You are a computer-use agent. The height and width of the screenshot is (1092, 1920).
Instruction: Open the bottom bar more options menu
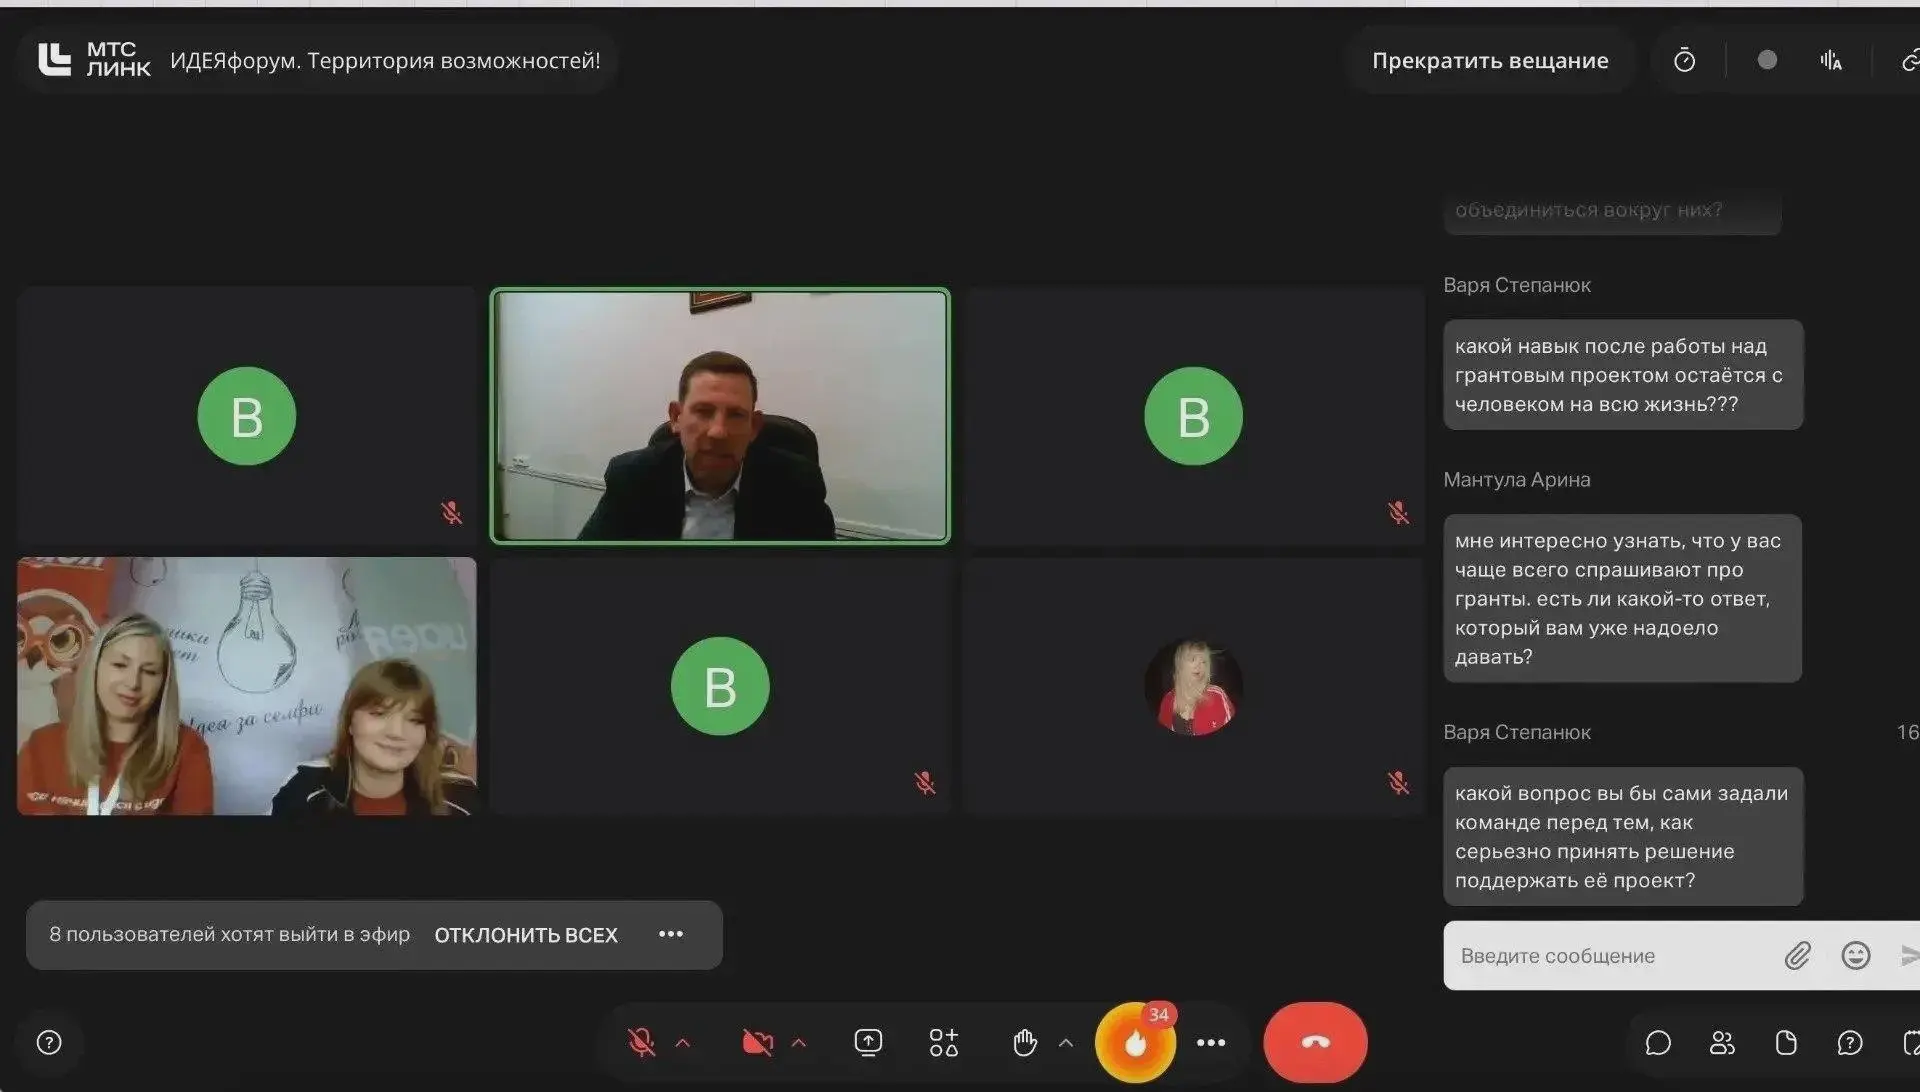click(1211, 1043)
